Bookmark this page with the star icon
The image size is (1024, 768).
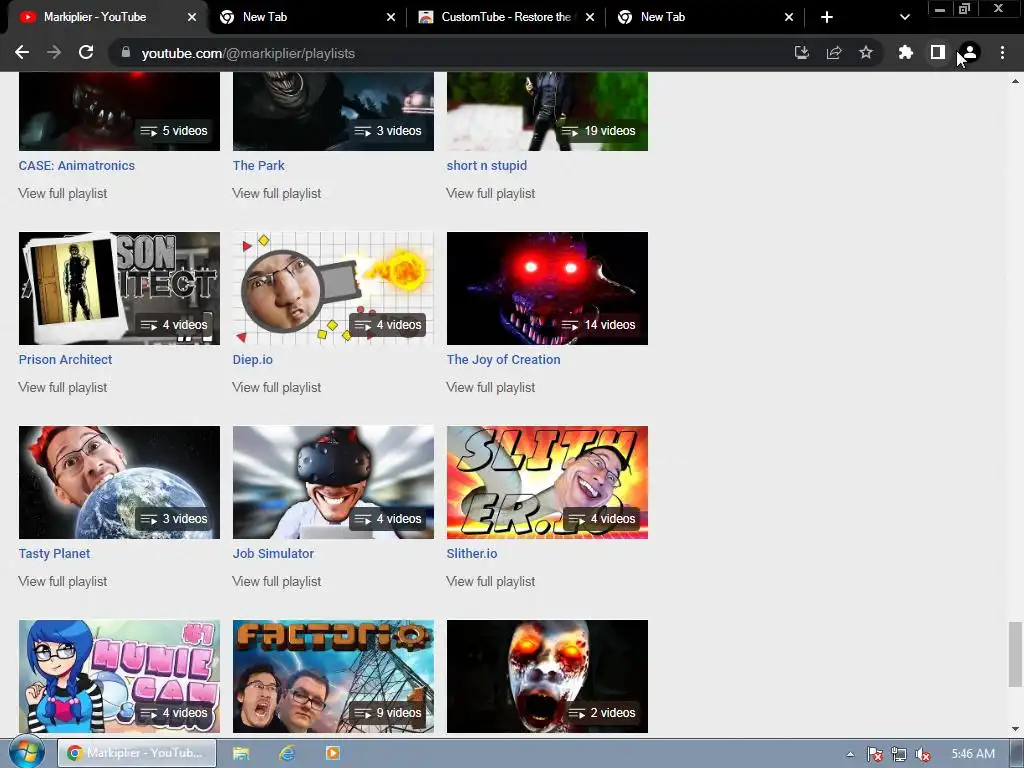pyautogui.click(x=866, y=53)
